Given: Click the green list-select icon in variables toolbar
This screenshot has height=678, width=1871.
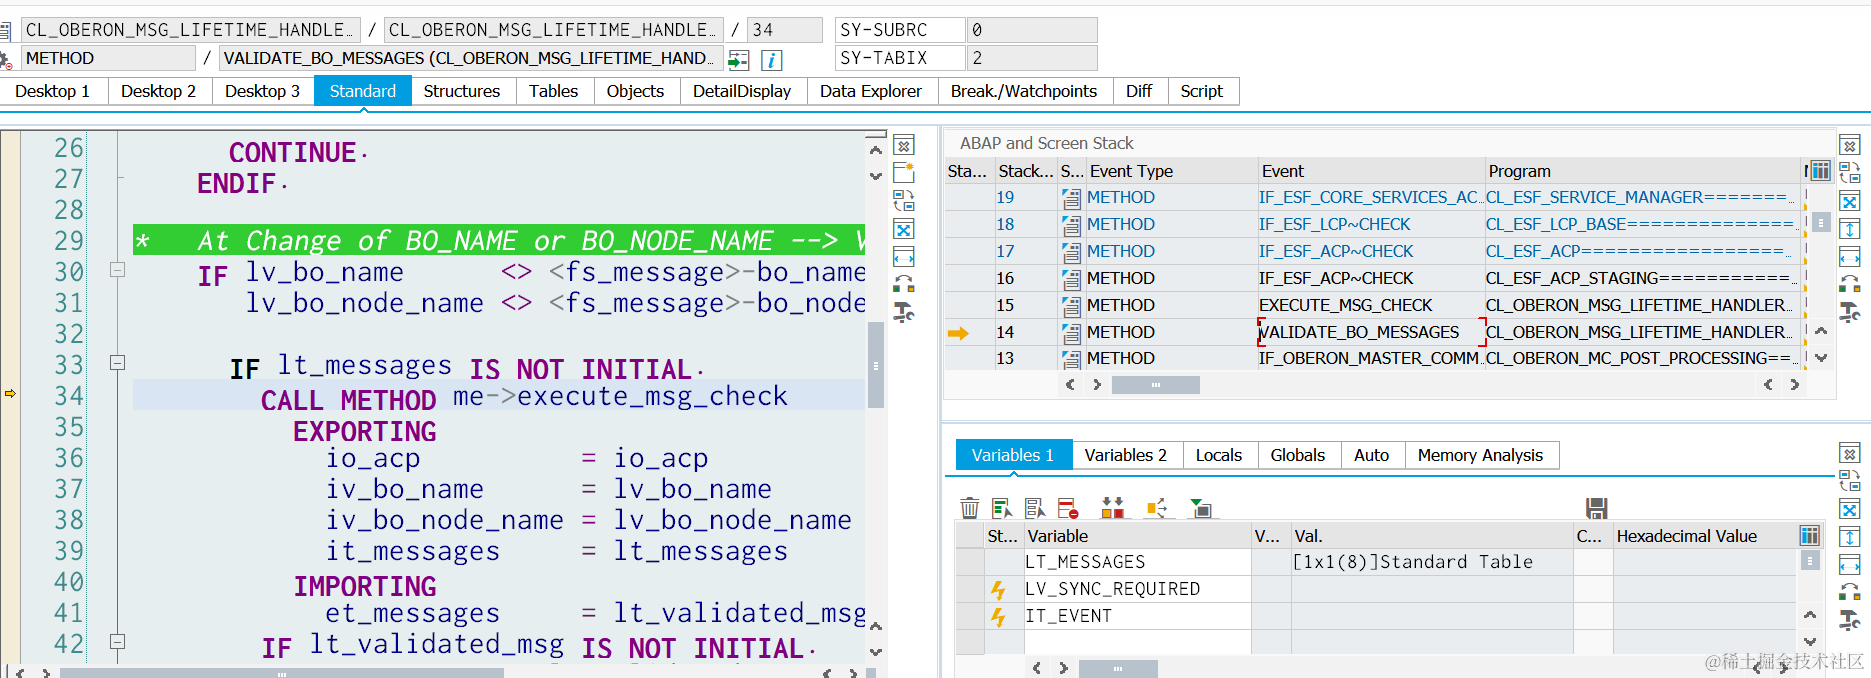Looking at the screenshot, I should tap(1002, 508).
